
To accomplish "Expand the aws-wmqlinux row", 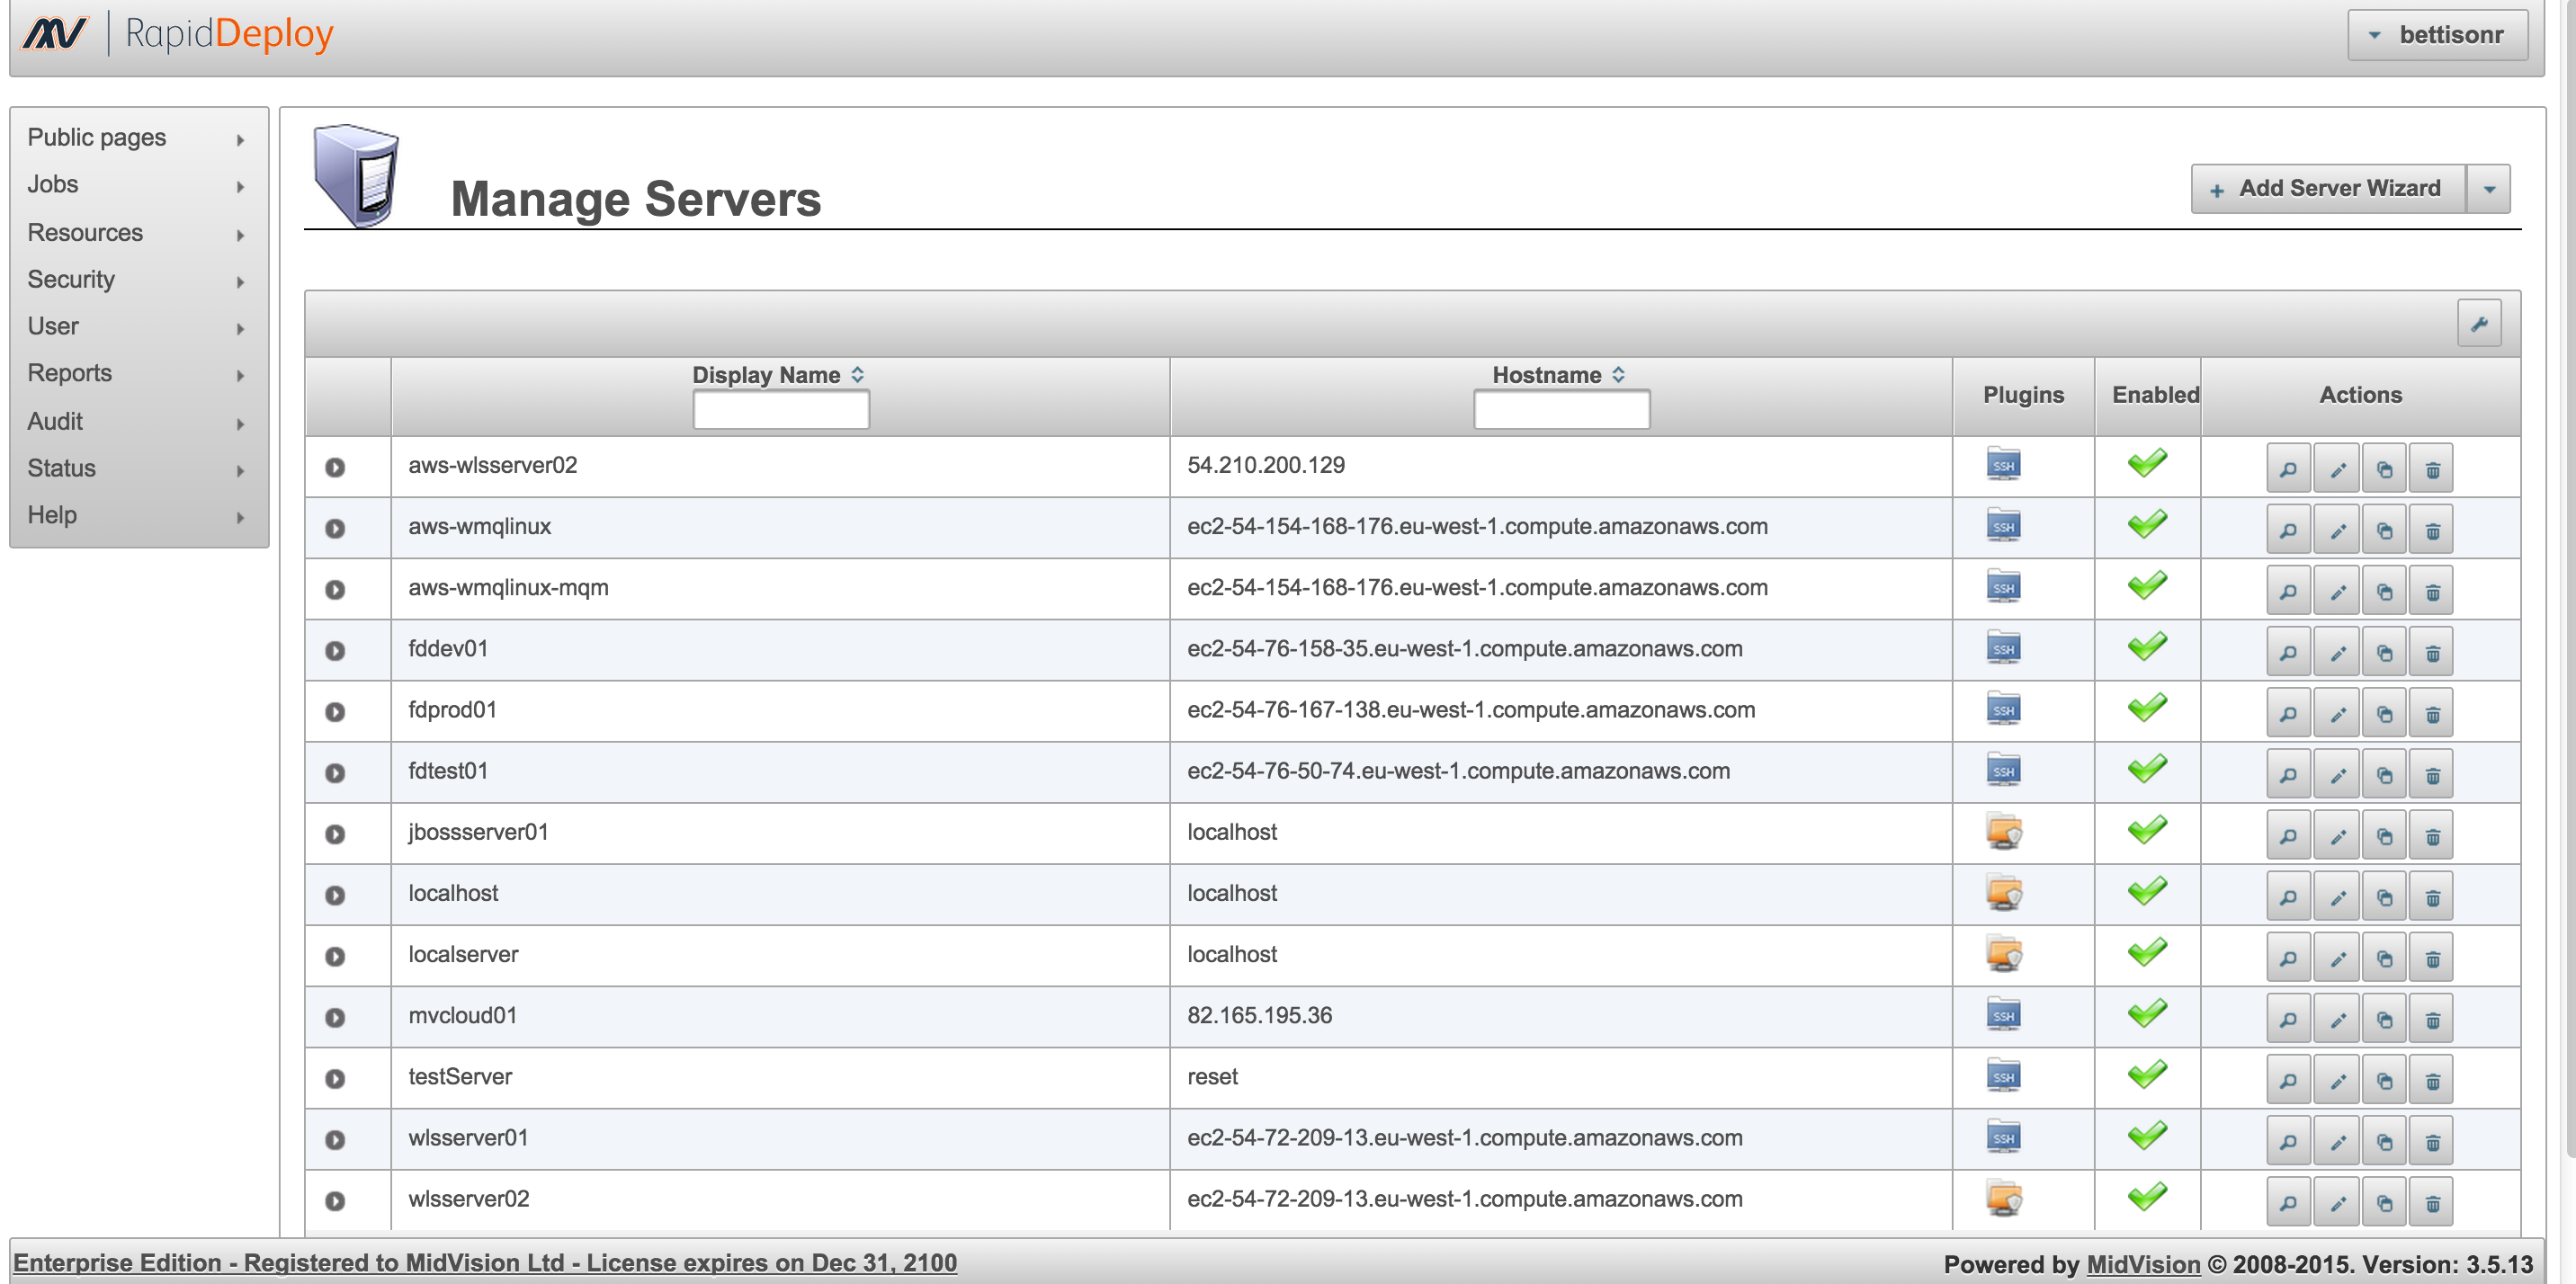I will pos(335,528).
